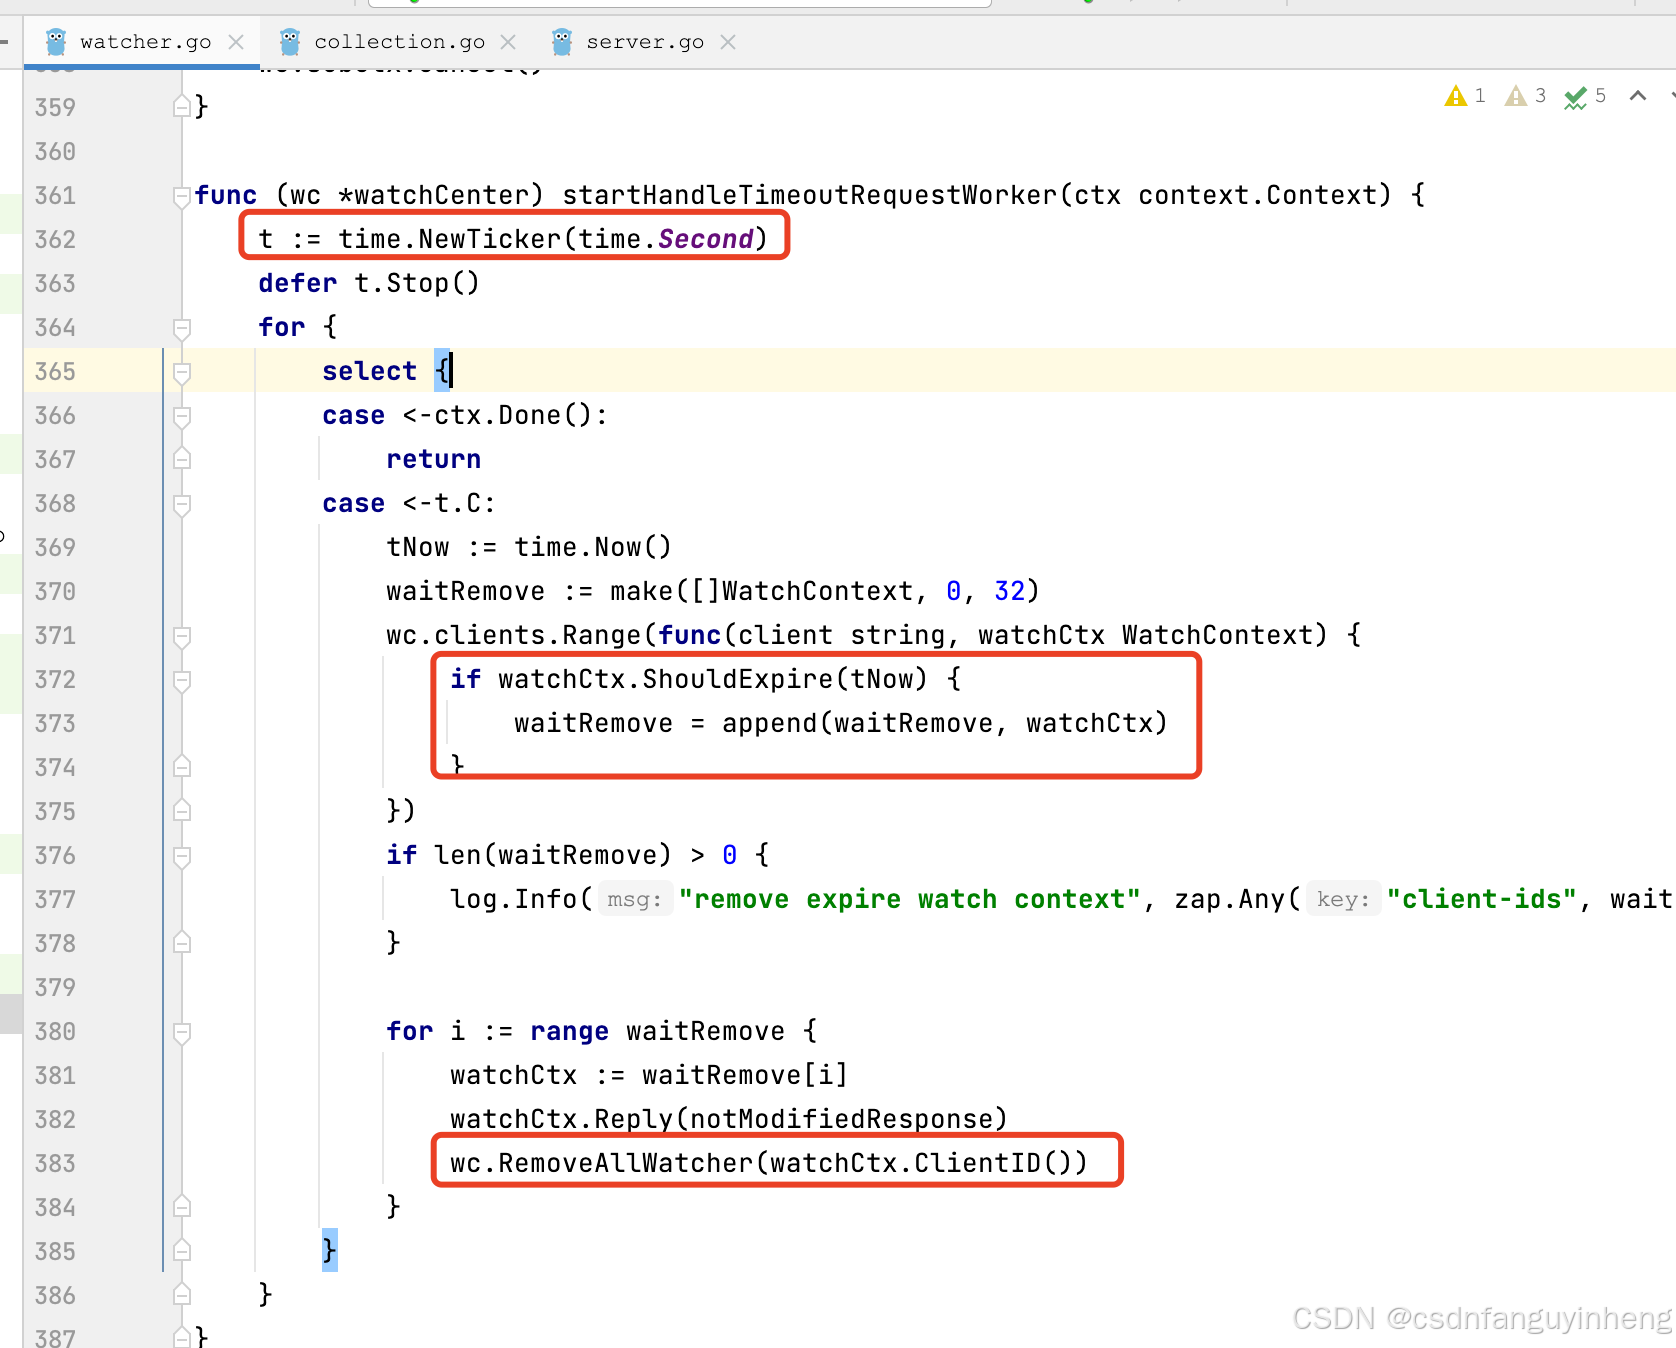This screenshot has height=1348, width=1676.
Task: Click waitRemove[i] on line 381
Action: (745, 1075)
